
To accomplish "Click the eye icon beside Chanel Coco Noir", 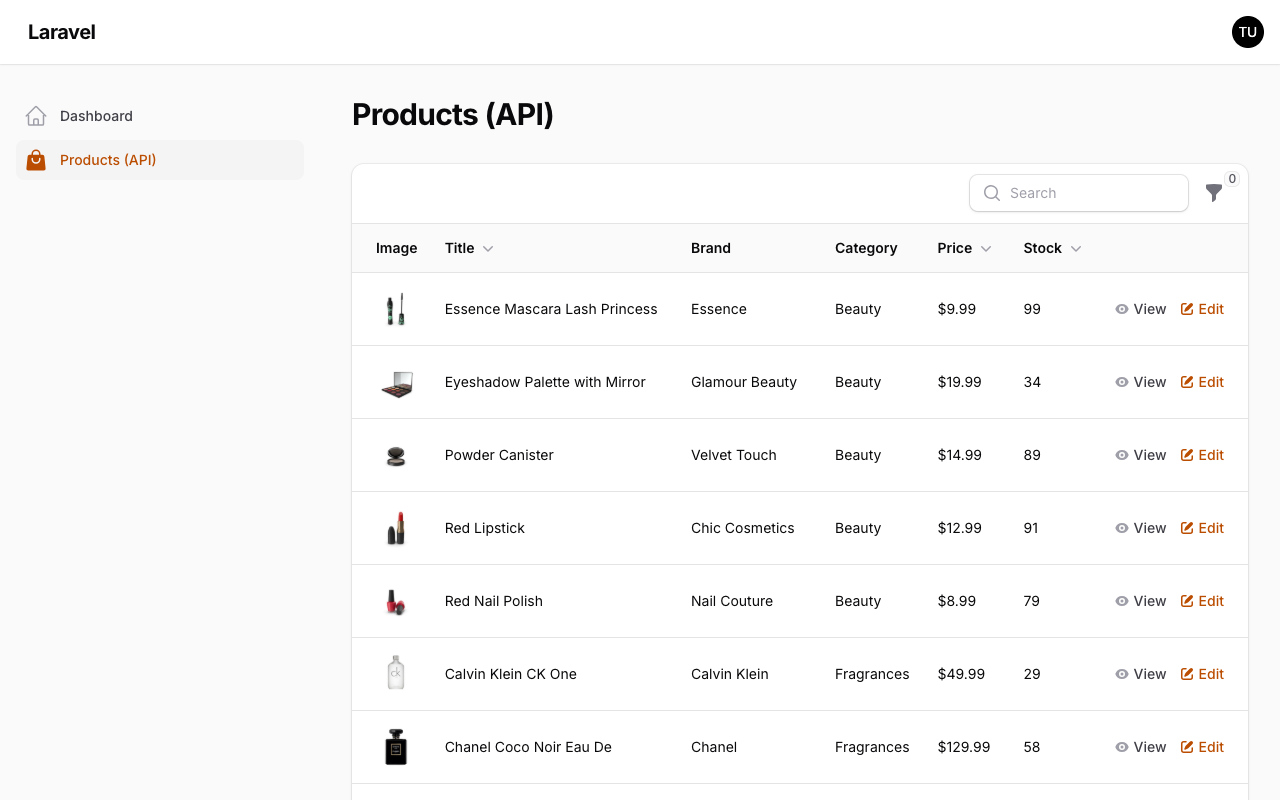I will pyautogui.click(x=1121, y=747).
